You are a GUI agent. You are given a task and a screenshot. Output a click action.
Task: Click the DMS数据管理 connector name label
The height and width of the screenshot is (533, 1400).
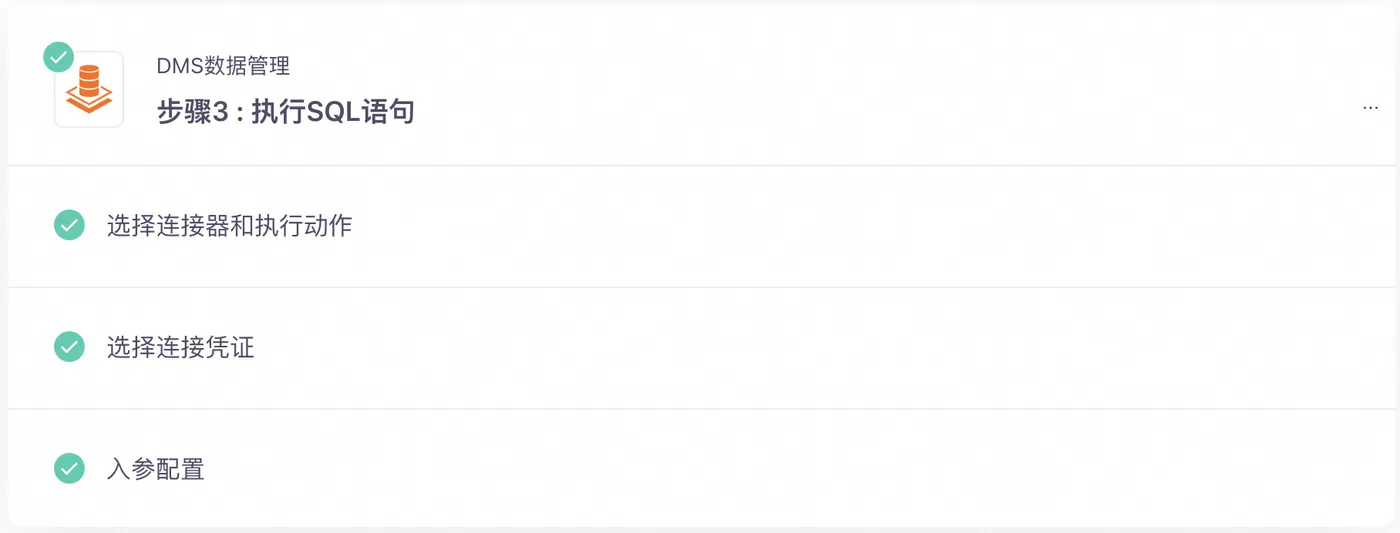223,67
